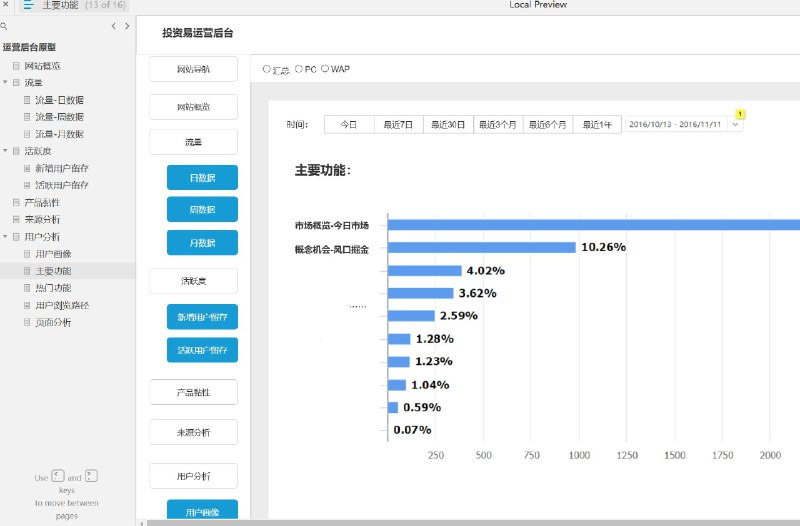The image size is (800, 526).
Task: Click the 产品黏性 menu button
Action: 193,392
